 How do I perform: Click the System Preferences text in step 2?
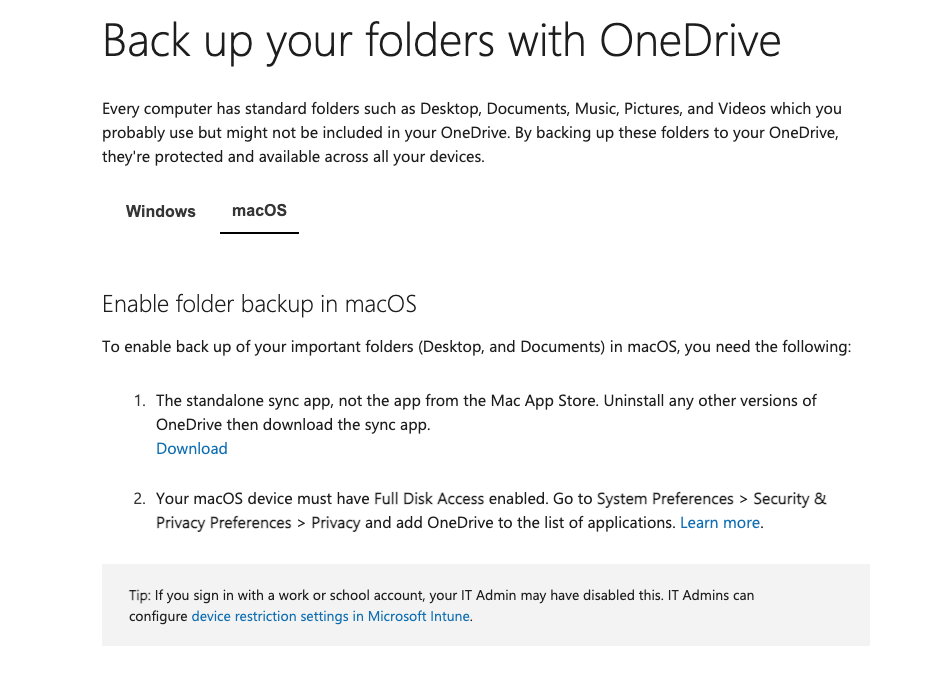tap(665, 499)
